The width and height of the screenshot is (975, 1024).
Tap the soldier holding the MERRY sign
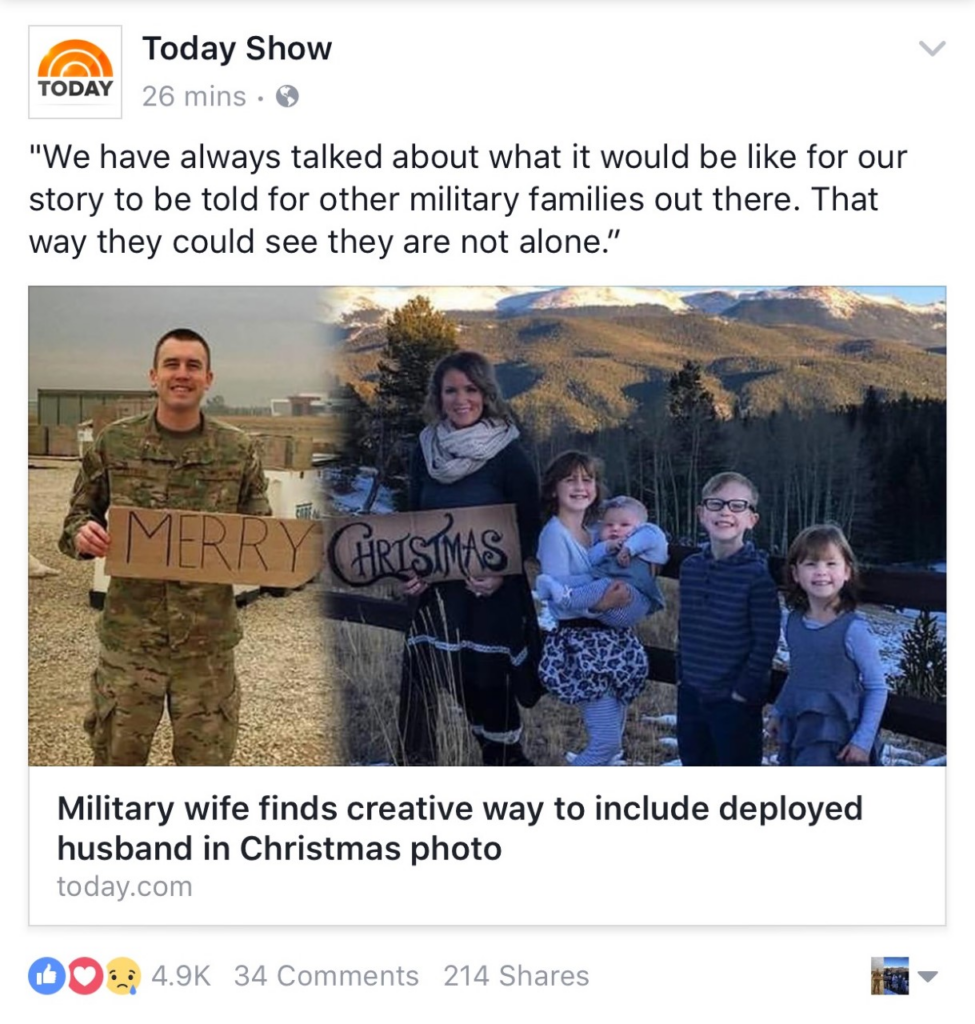167,547
